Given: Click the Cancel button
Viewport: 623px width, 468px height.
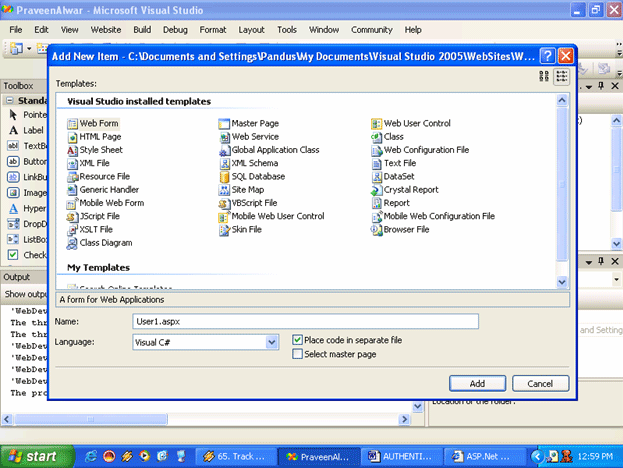Looking at the screenshot, I should click(540, 383).
